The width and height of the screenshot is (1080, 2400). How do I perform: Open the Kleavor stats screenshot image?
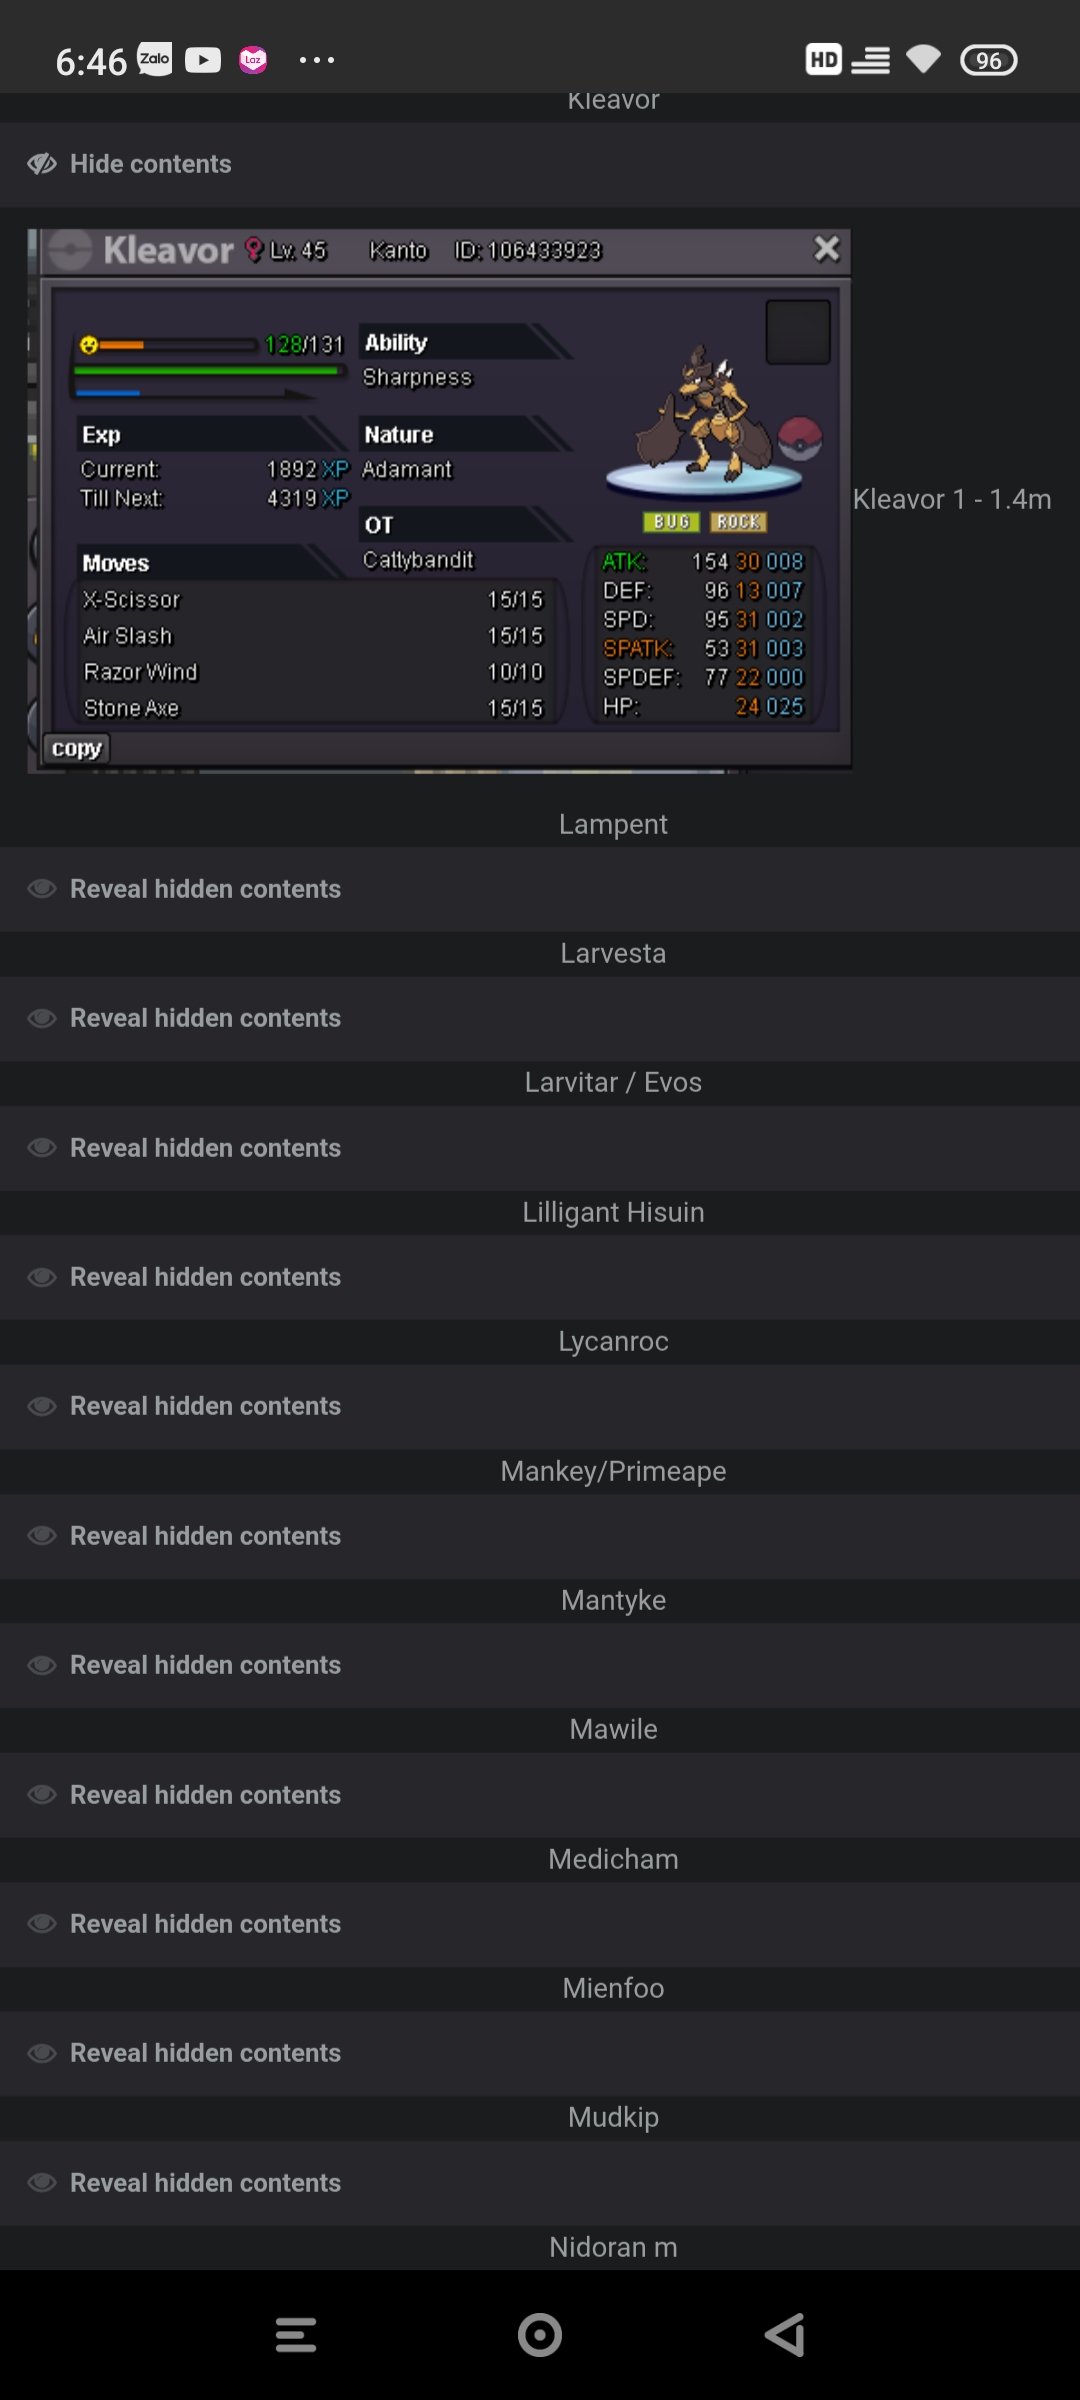(440, 500)
